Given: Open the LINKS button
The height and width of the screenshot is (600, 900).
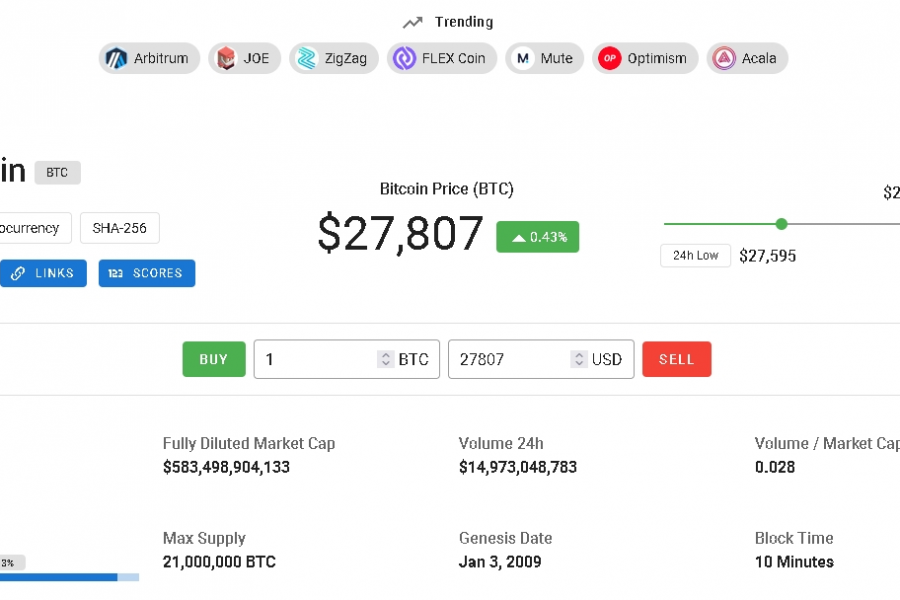Looking at the screenshot, I should click(42, 273).
